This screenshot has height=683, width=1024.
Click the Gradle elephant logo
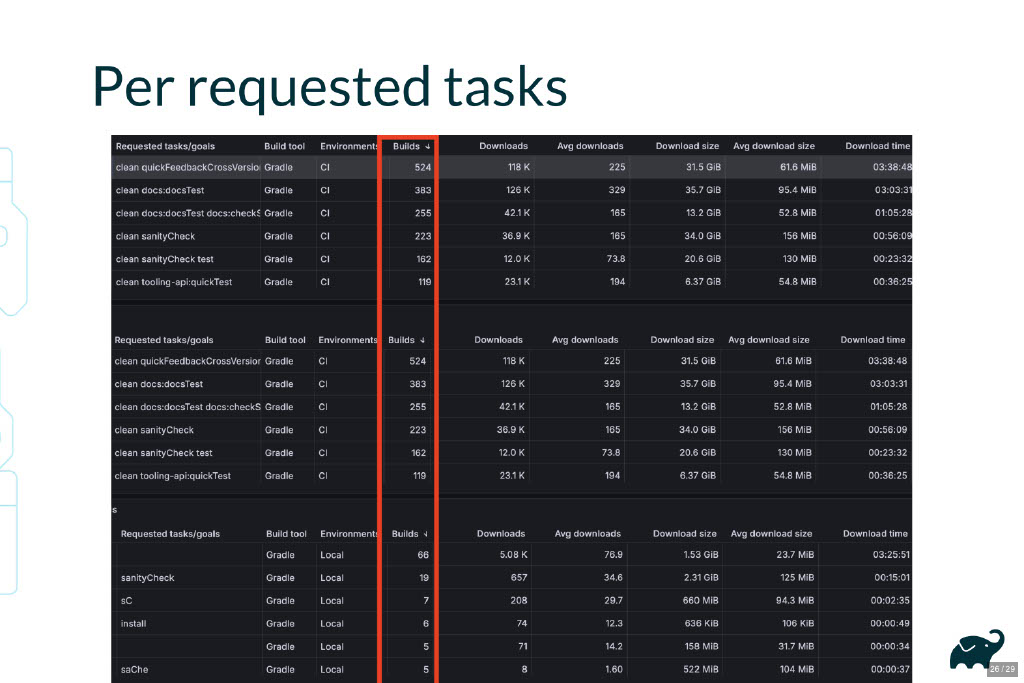[x=976, y=650]
